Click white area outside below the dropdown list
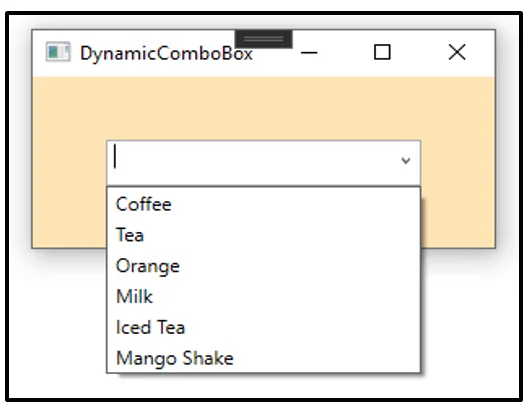Image resolution: width=532 pixels, height=408 pixels. click(x=264, y=387)
